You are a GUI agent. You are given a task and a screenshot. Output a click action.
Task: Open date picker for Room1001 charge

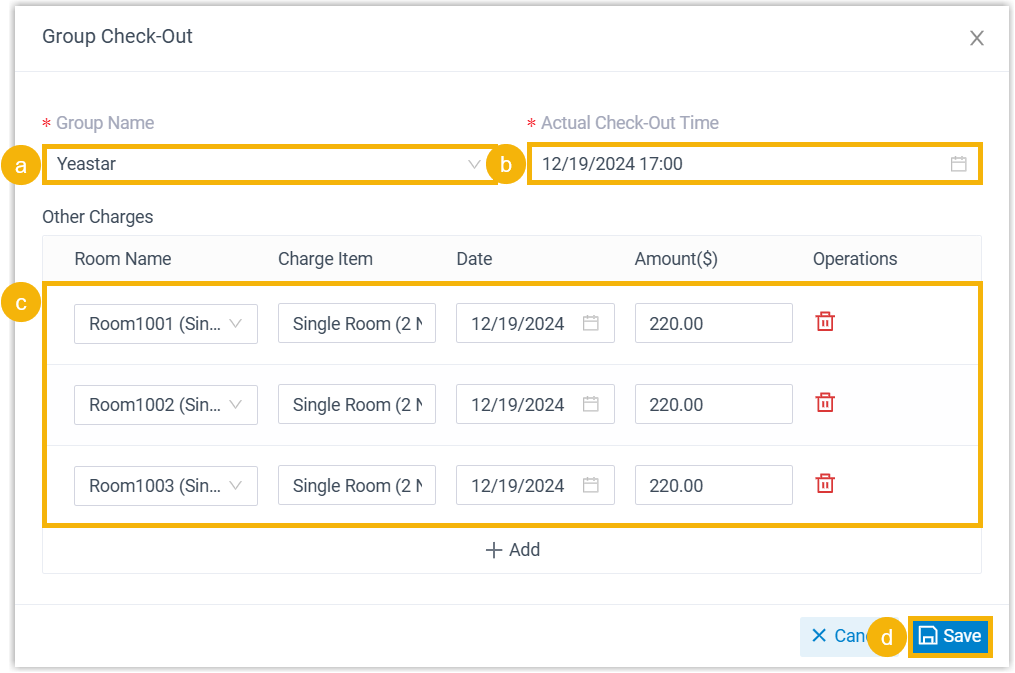pos(590,324)
